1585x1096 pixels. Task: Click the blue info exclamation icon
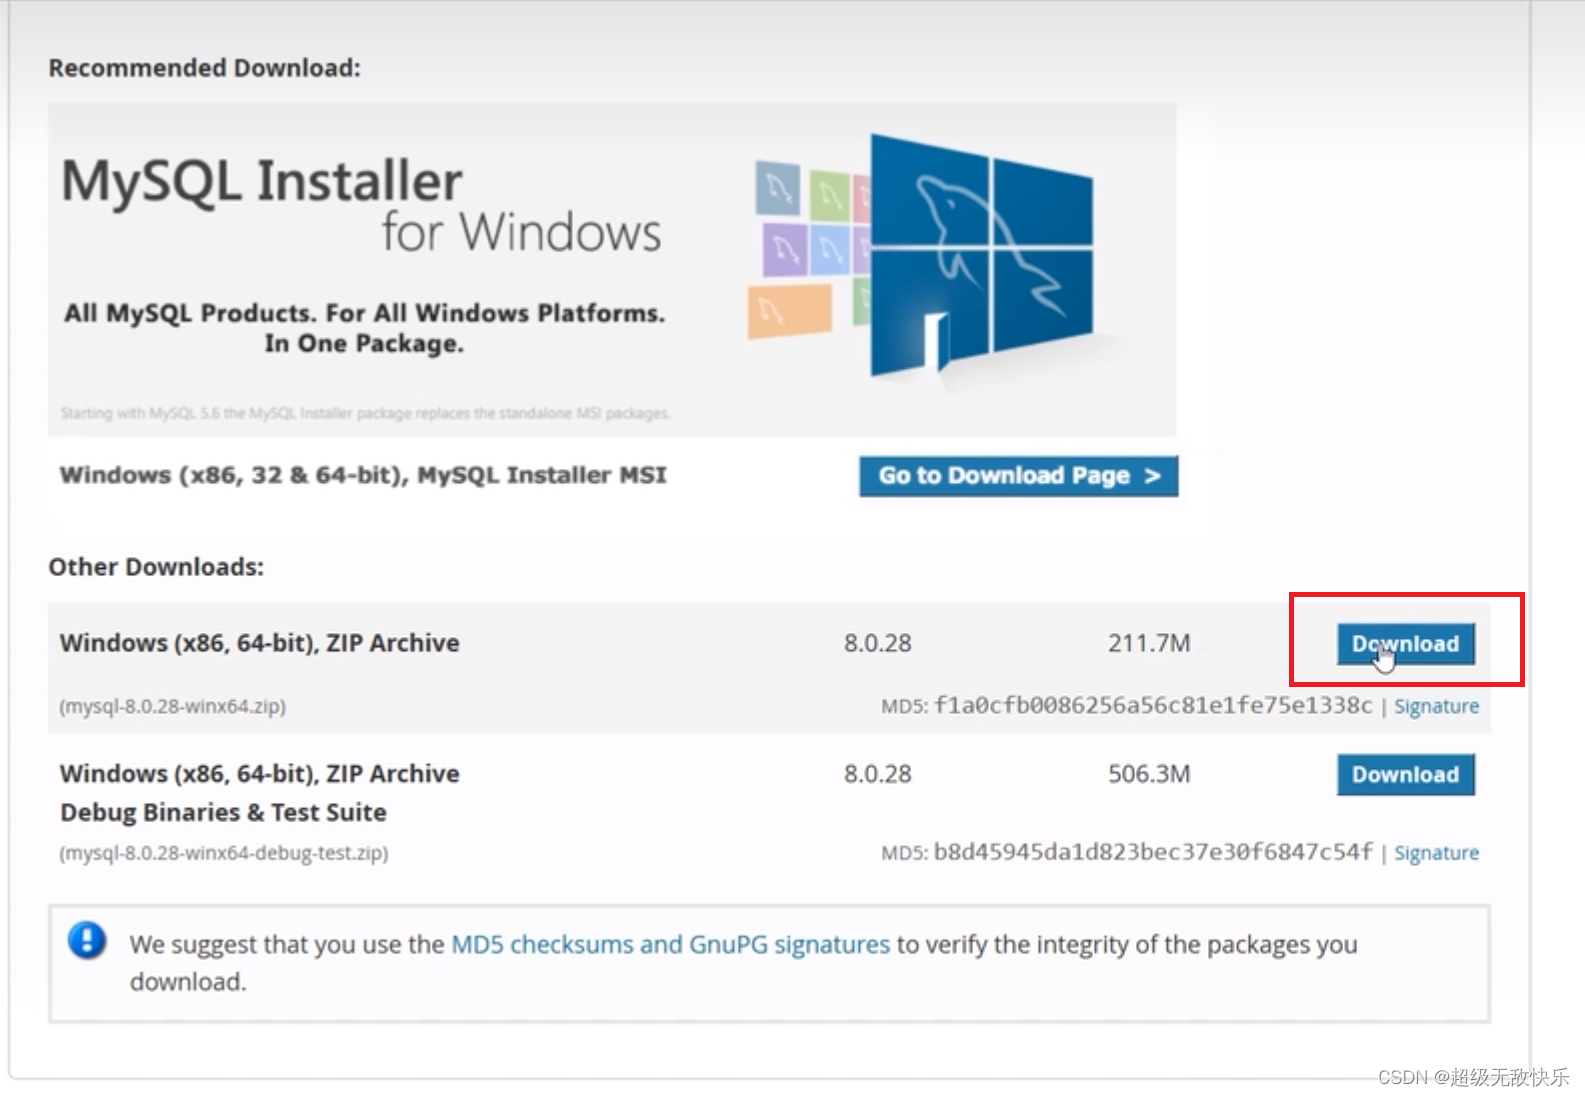tap(87, 940)
